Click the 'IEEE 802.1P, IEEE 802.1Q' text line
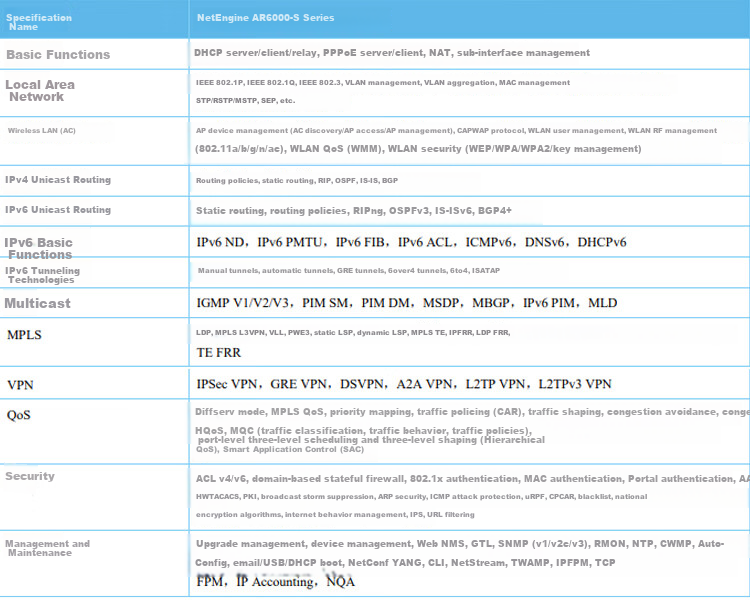This screenshot has height=610, width=750. coord(383,82)
